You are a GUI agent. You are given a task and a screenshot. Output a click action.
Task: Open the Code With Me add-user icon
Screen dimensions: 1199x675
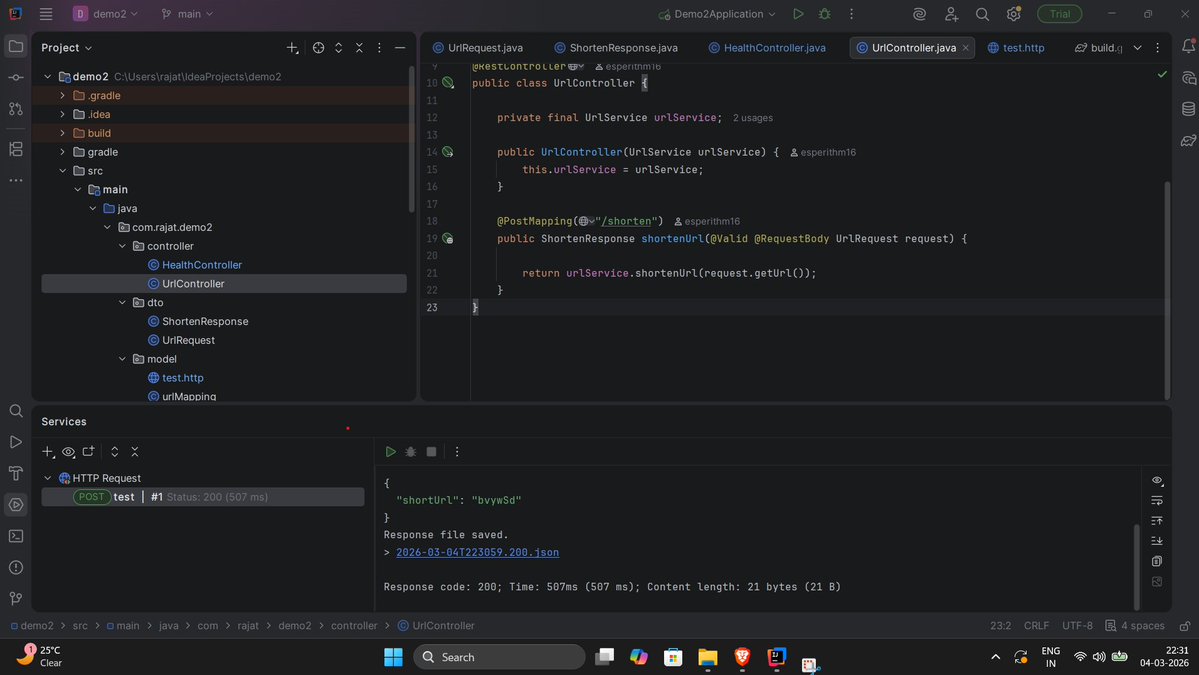click(x=950, y=14)
